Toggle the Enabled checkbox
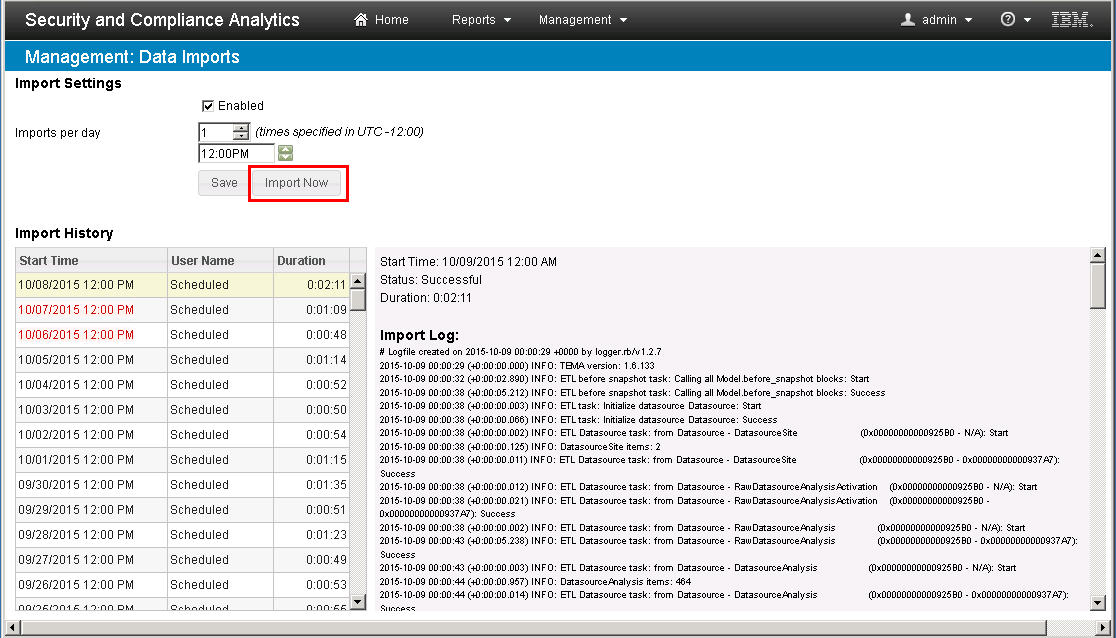This screenshot has height=638, width=1116. pyautogui.click(x=208, y=106)
